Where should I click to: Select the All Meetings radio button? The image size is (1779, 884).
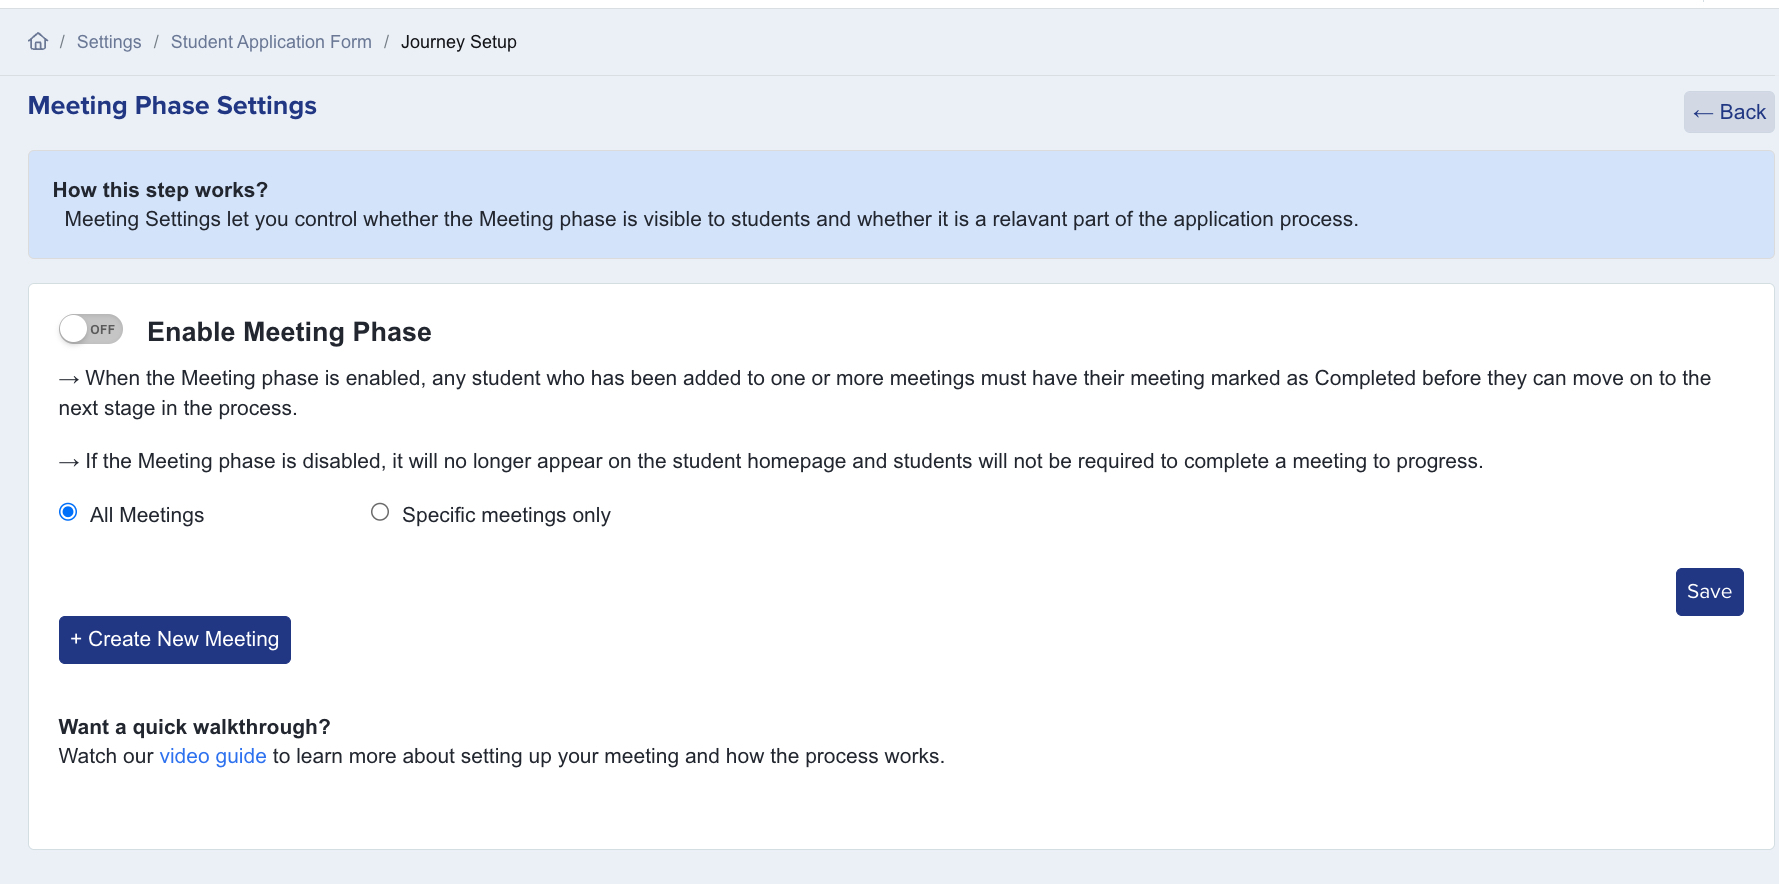click(x=68, y=512)
